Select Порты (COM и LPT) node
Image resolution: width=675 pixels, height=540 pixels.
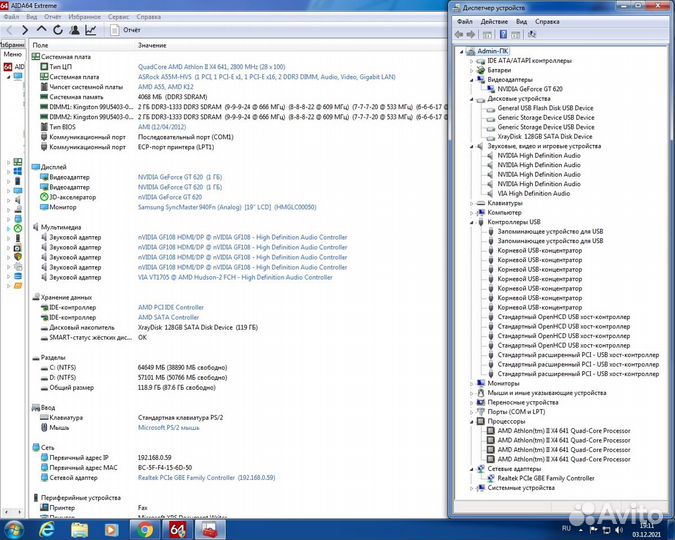[516, 412]
